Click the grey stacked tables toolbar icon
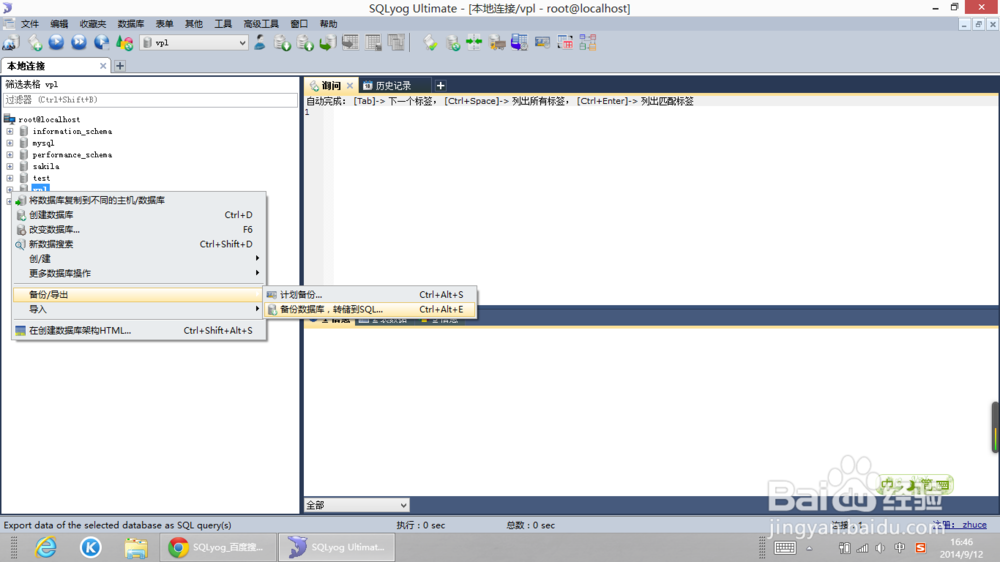This screenshot has width=1000, height=562. coord(396,43)
